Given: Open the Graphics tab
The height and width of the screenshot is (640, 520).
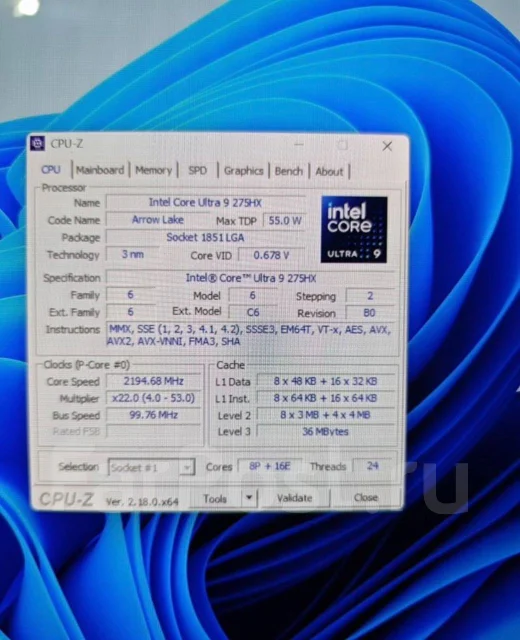Looking at the screenshot, I should [x=244, y=171].
